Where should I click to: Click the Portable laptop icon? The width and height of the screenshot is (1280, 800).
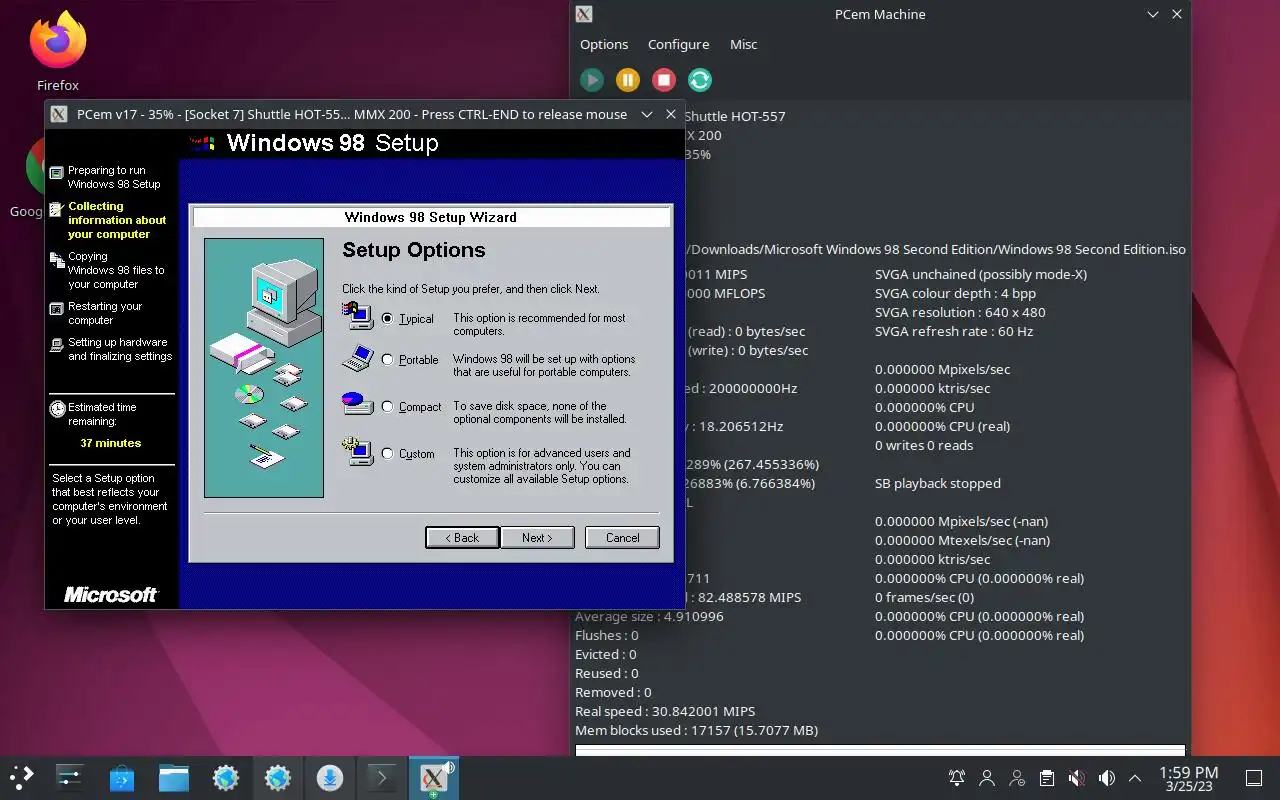(x=357, y=358)
